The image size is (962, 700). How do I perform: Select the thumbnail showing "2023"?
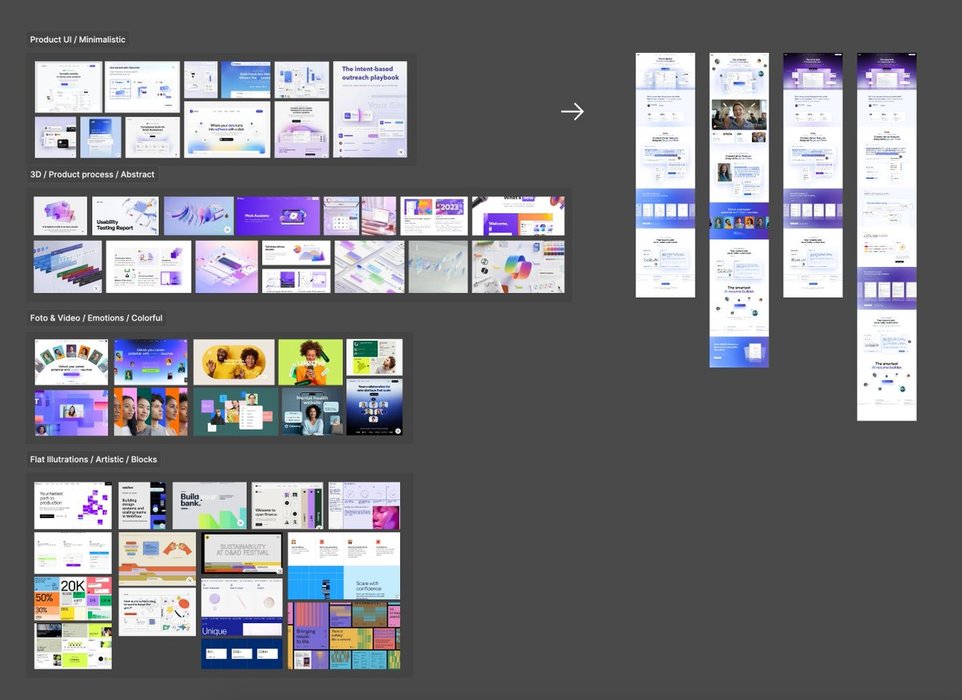coord(433,215)
